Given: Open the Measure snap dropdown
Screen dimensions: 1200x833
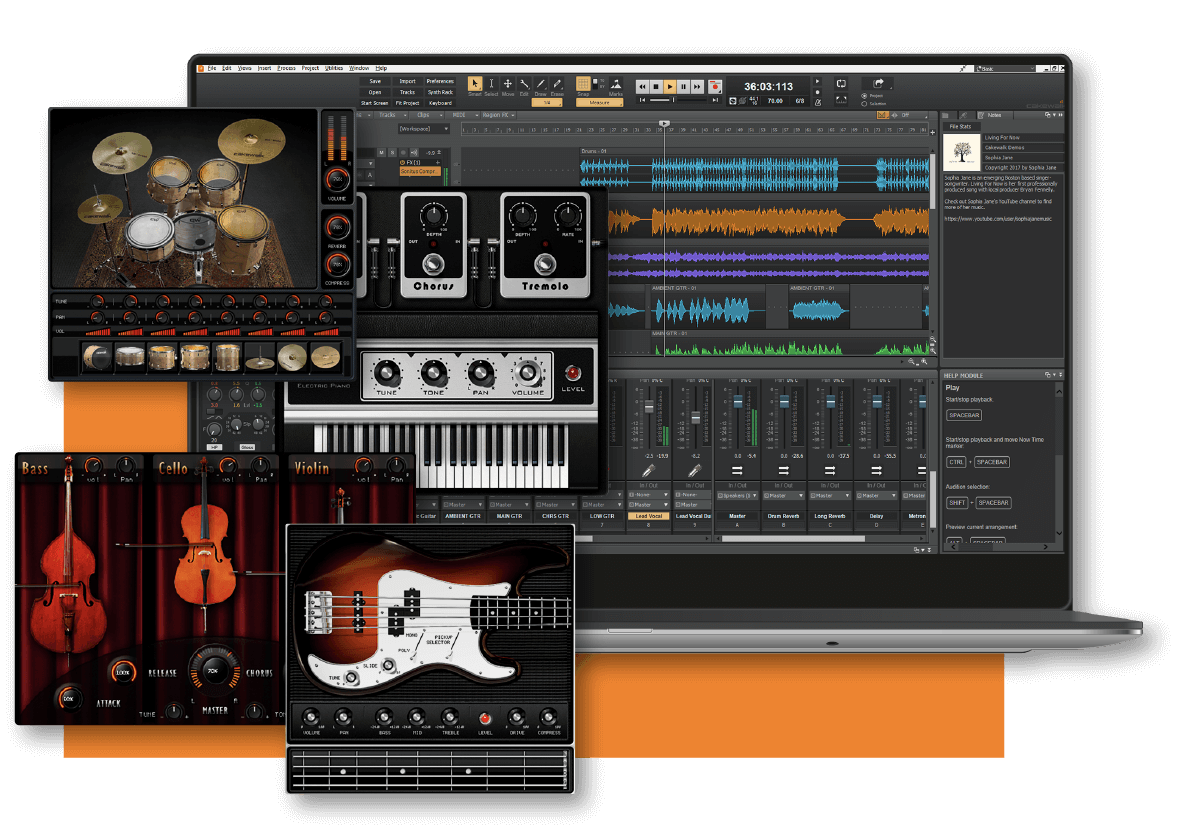Looking at the screenshot, I should [x=600, y=102].
